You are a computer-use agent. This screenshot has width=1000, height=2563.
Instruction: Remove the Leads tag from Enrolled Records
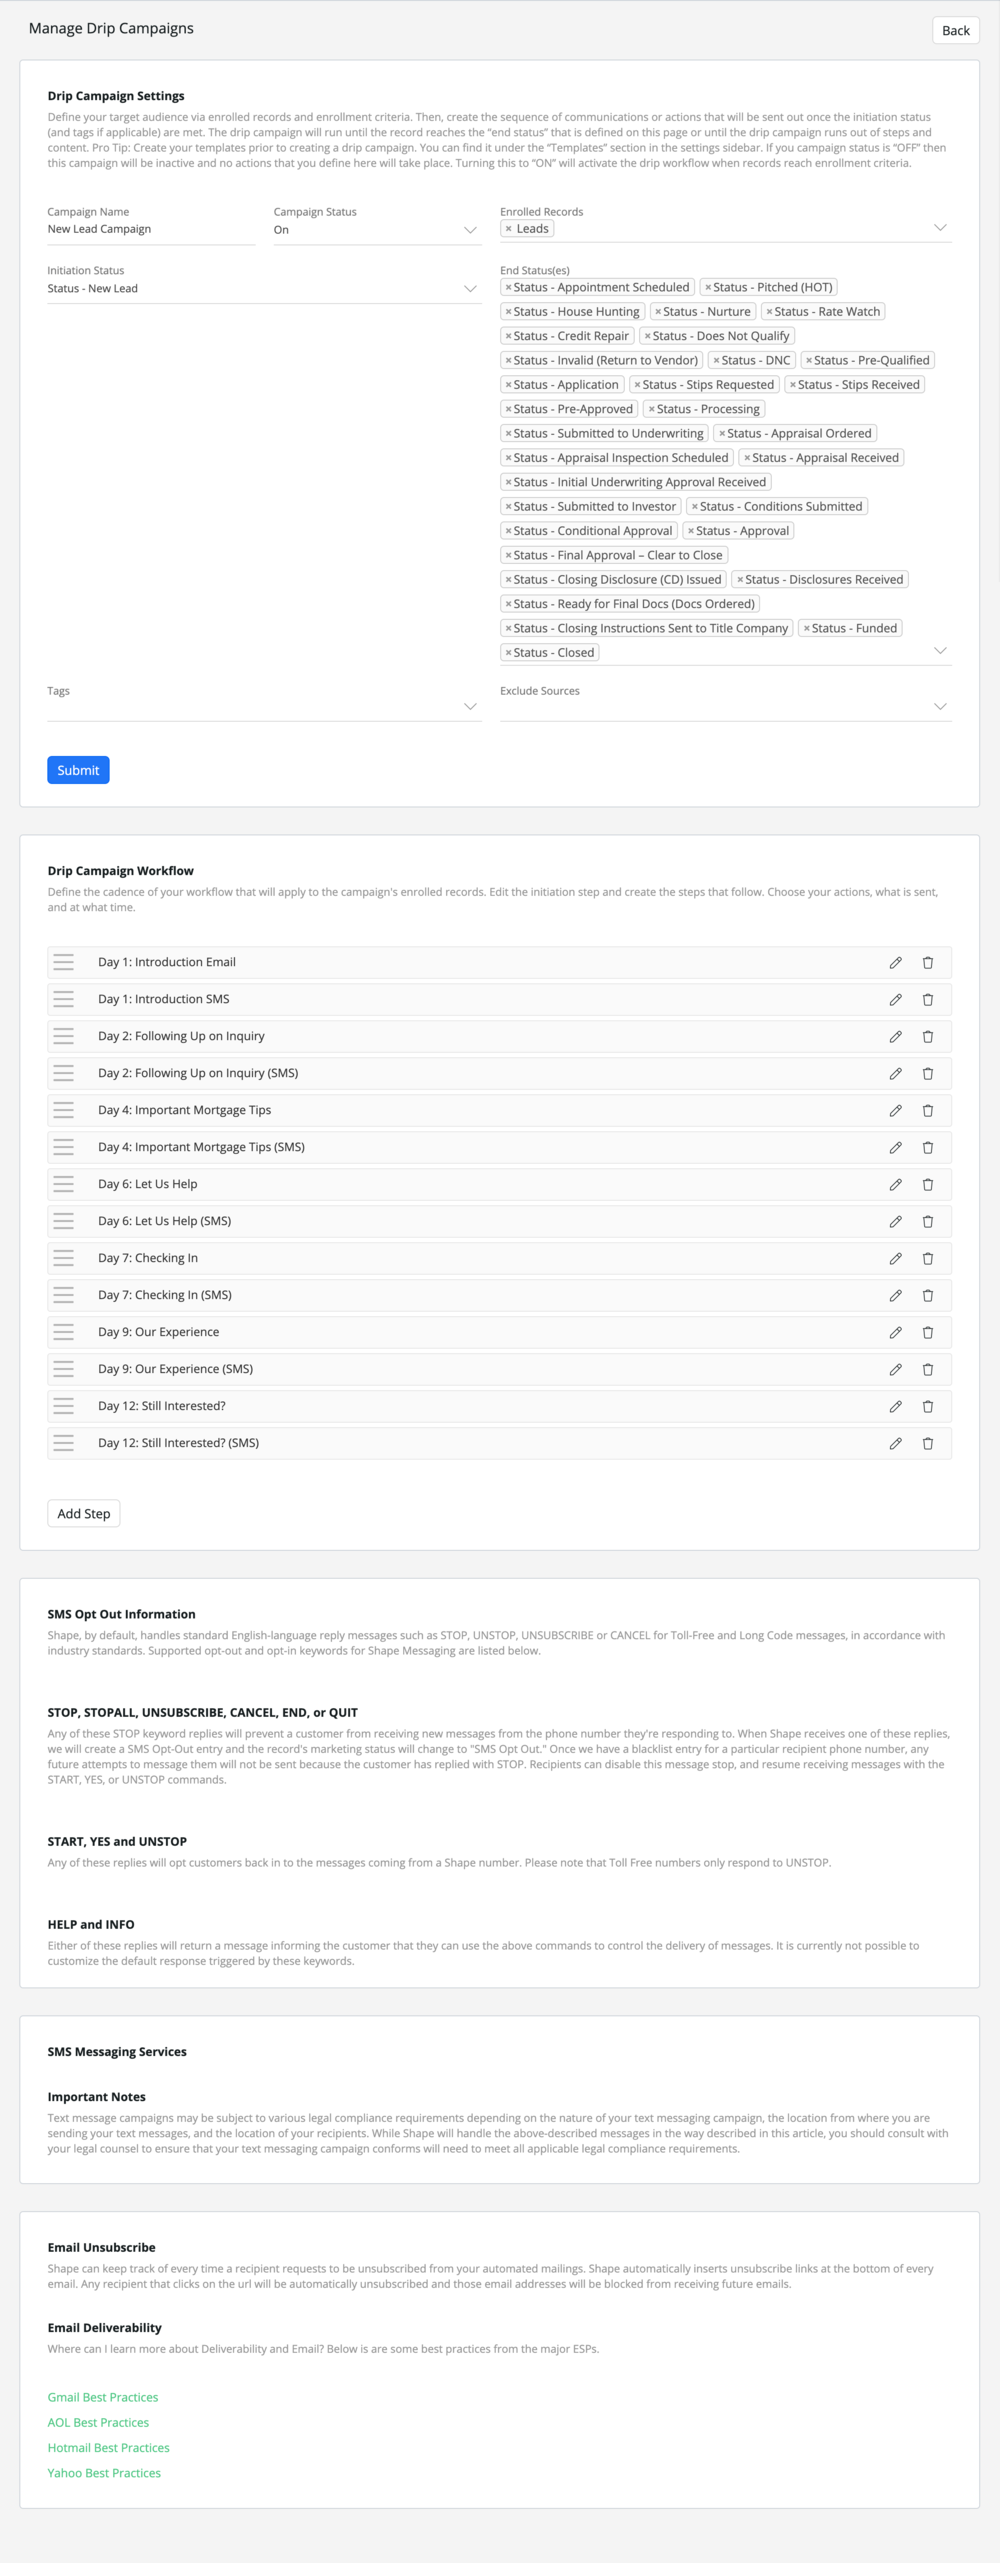[508, 229]
